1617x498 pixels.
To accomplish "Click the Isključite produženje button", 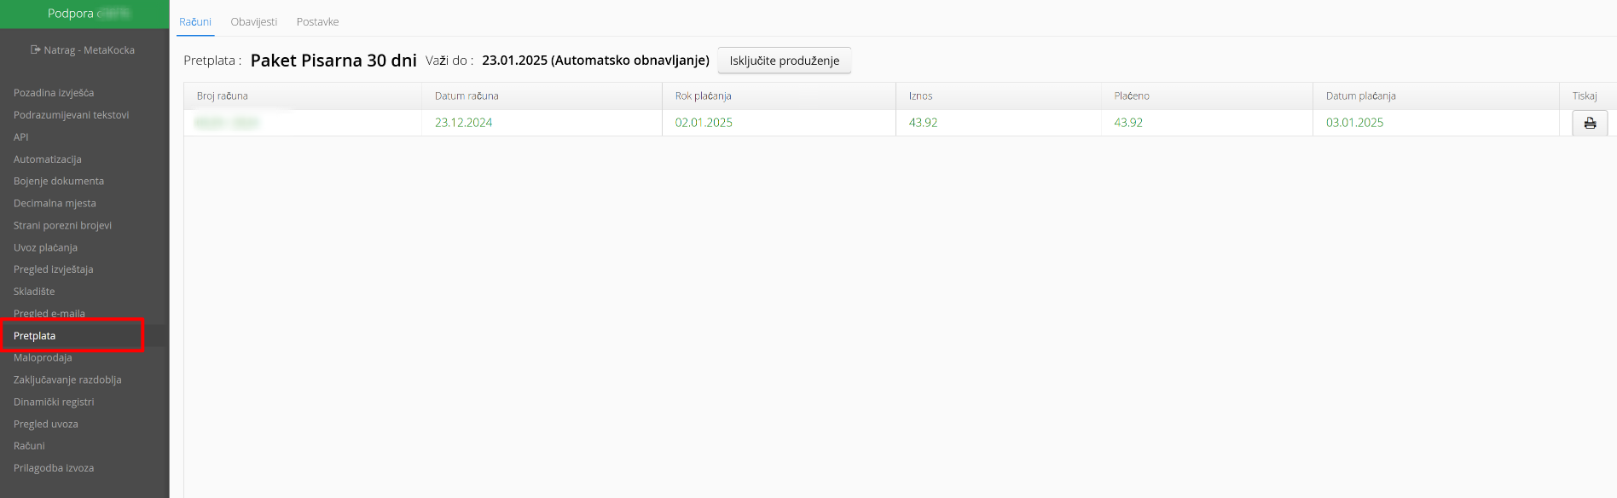I will (x=784, y=61).
